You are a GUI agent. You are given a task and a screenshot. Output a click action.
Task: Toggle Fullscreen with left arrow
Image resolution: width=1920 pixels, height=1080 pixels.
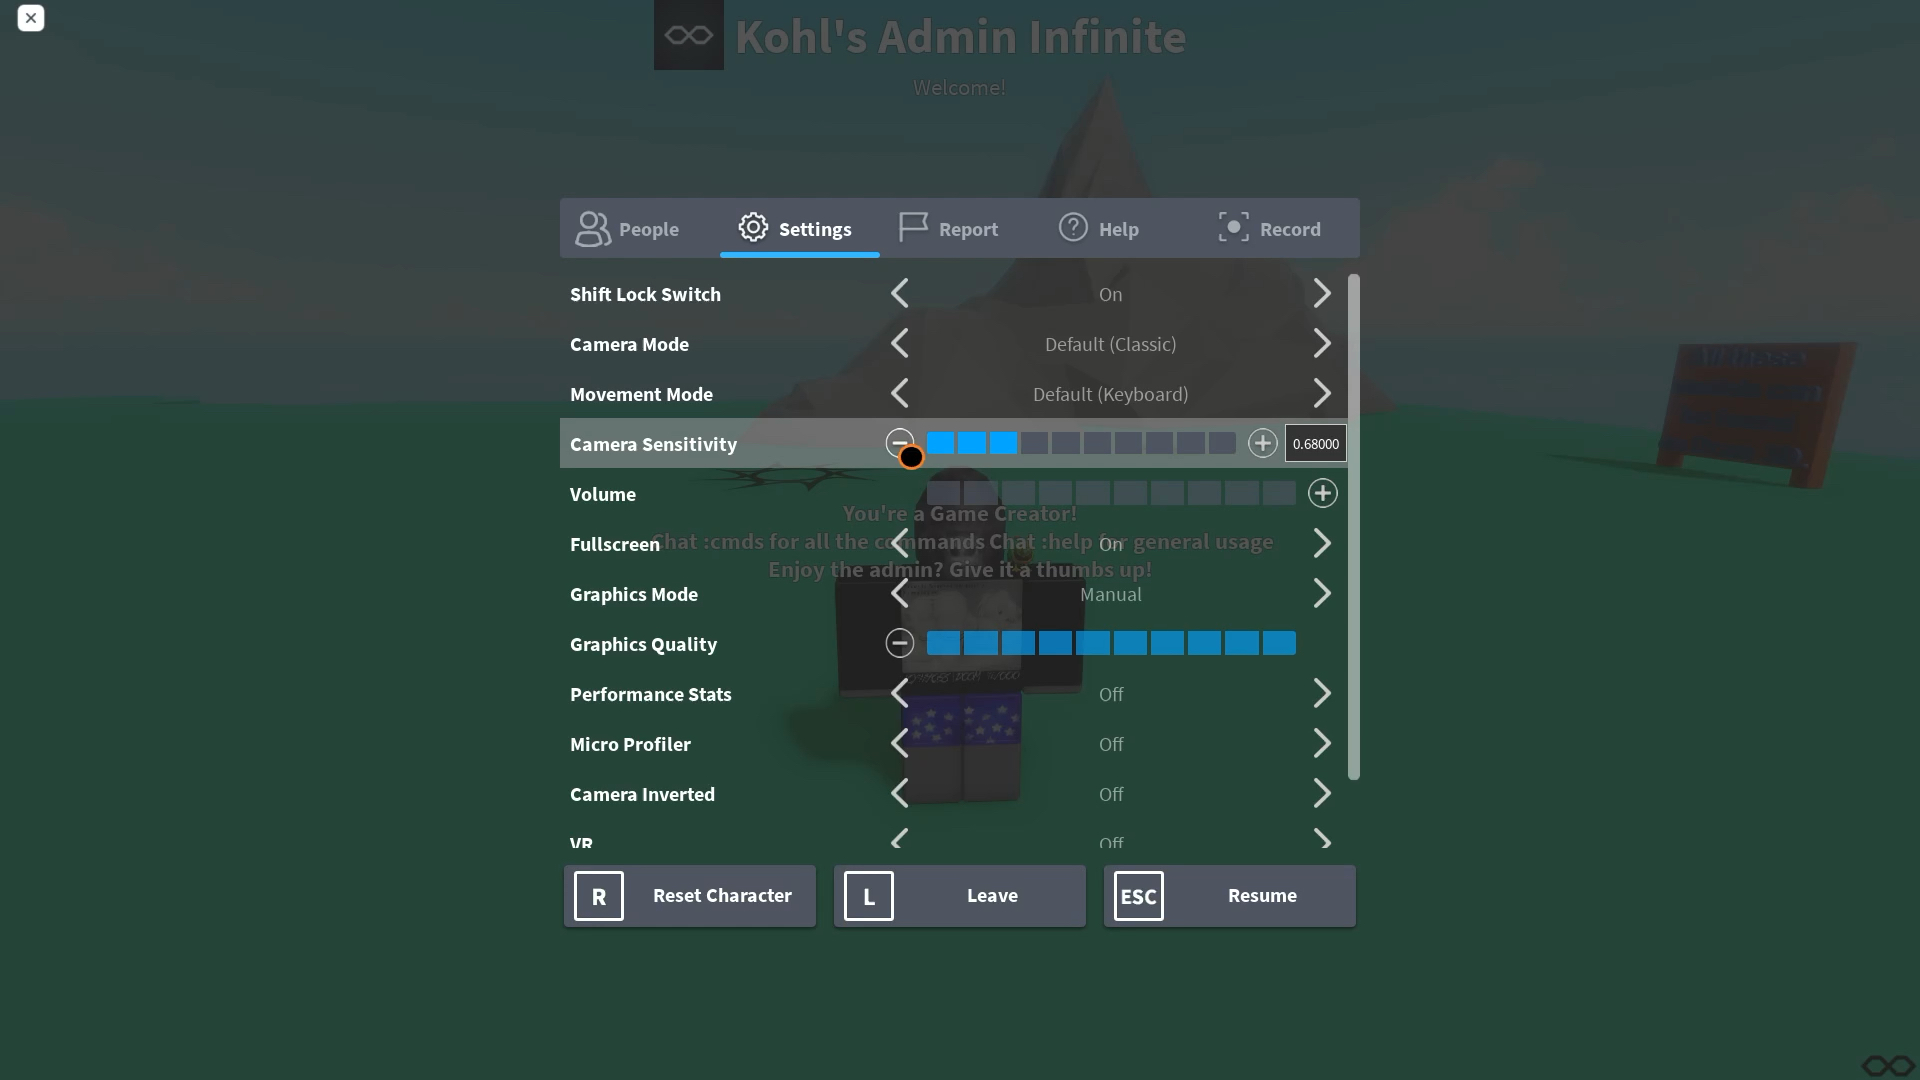pos(900,543)
